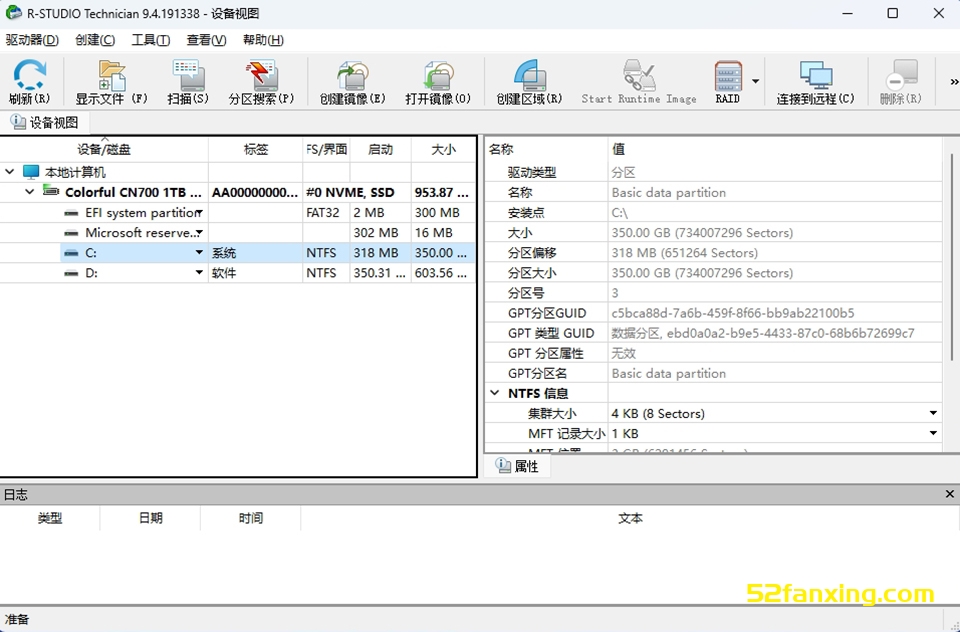
Task: Click the 软件 label cell
Action: (255, 273)
